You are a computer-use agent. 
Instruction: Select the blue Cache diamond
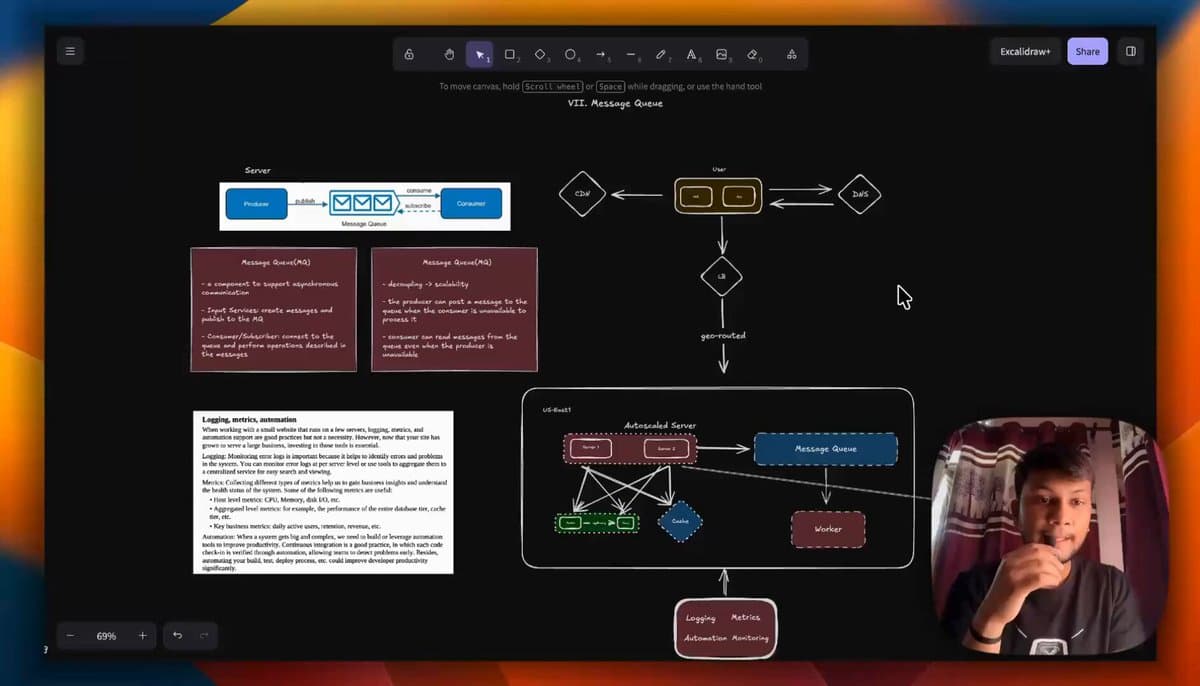[x=680, y=521]
